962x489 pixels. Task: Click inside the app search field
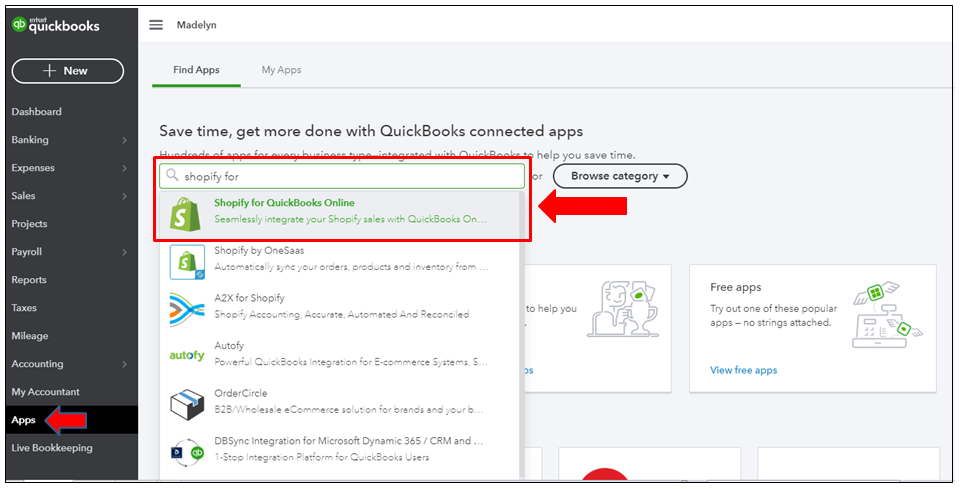345,176
